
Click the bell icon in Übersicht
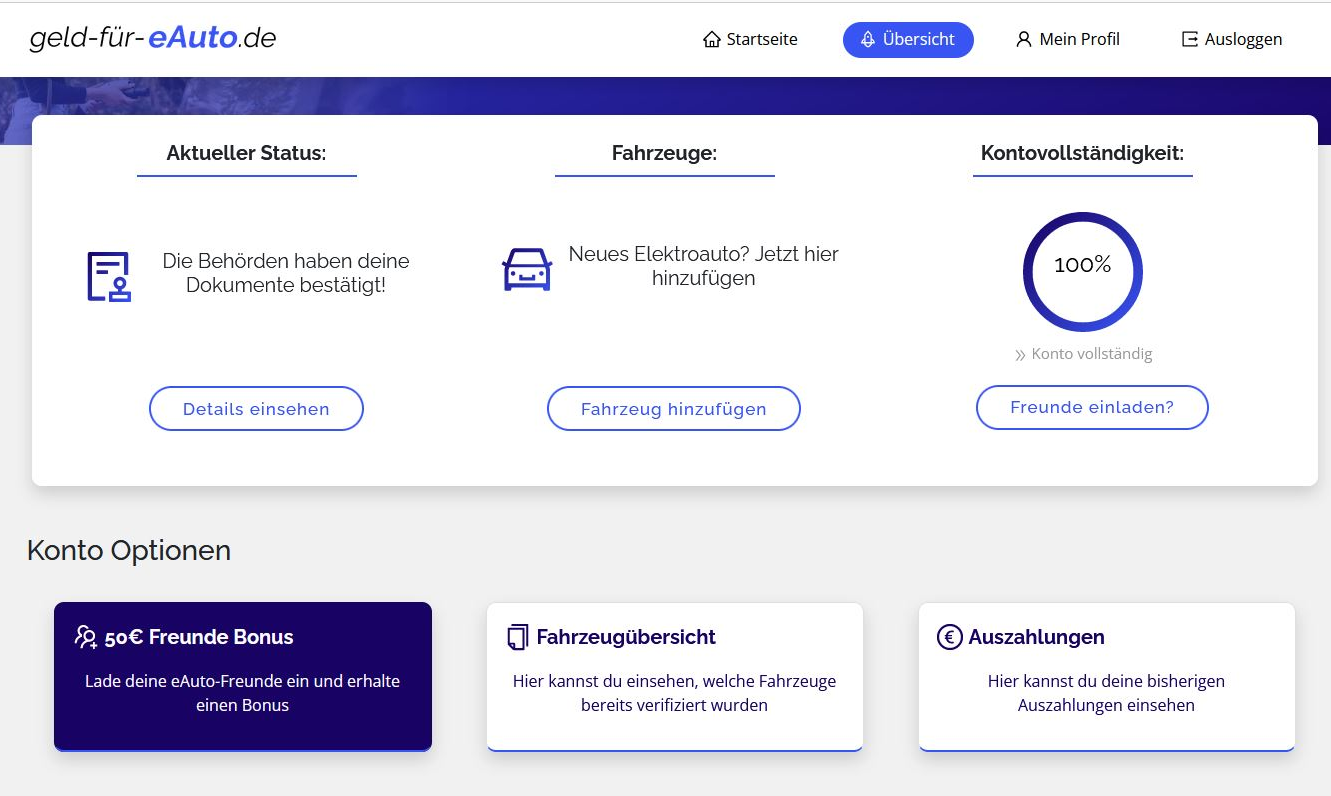point(868,40)
